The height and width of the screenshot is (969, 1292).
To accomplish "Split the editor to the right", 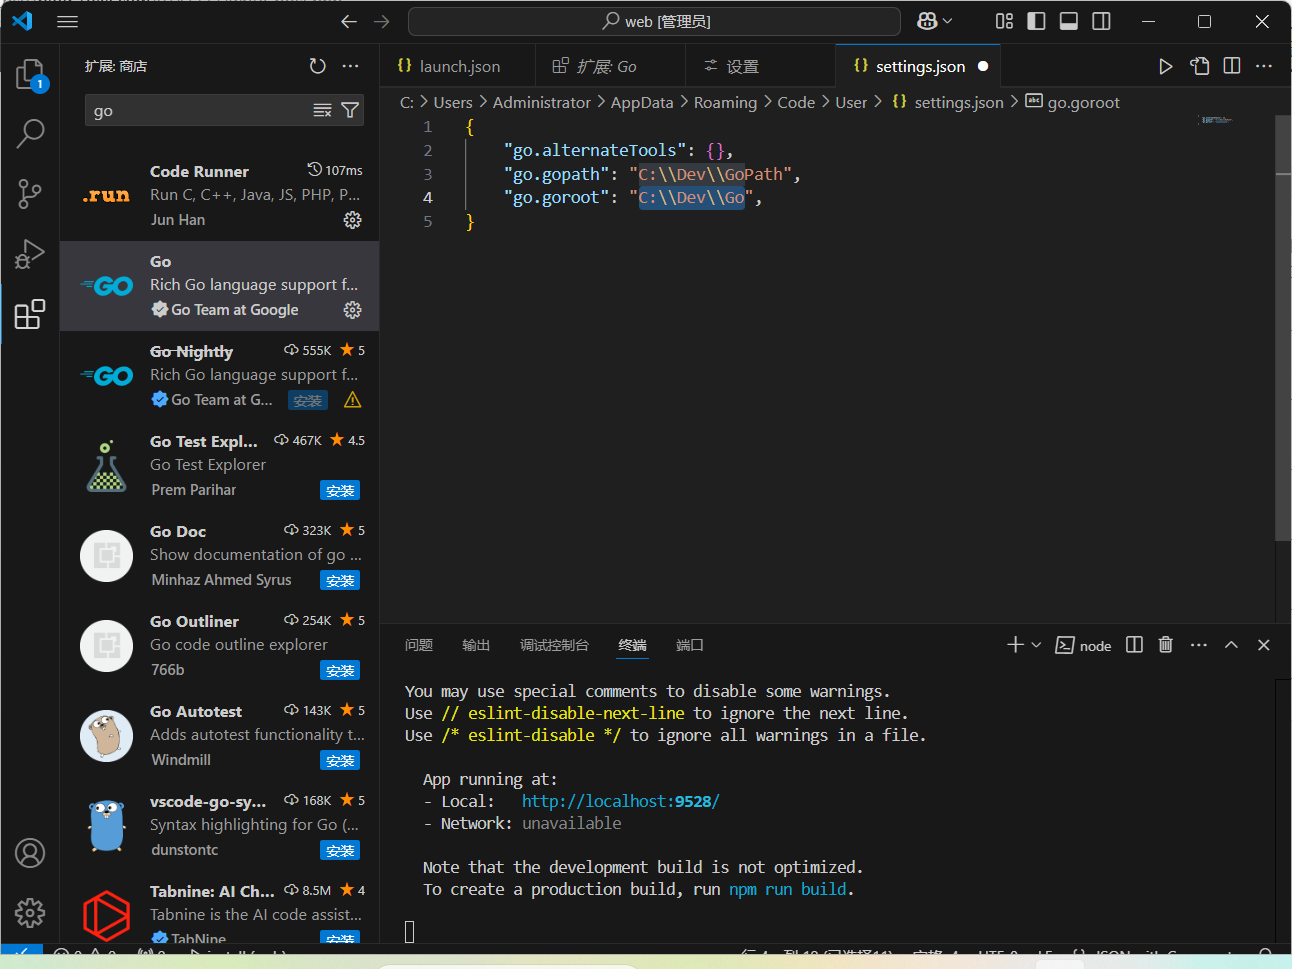I will pyautogui.click(x=1232, y=66).
